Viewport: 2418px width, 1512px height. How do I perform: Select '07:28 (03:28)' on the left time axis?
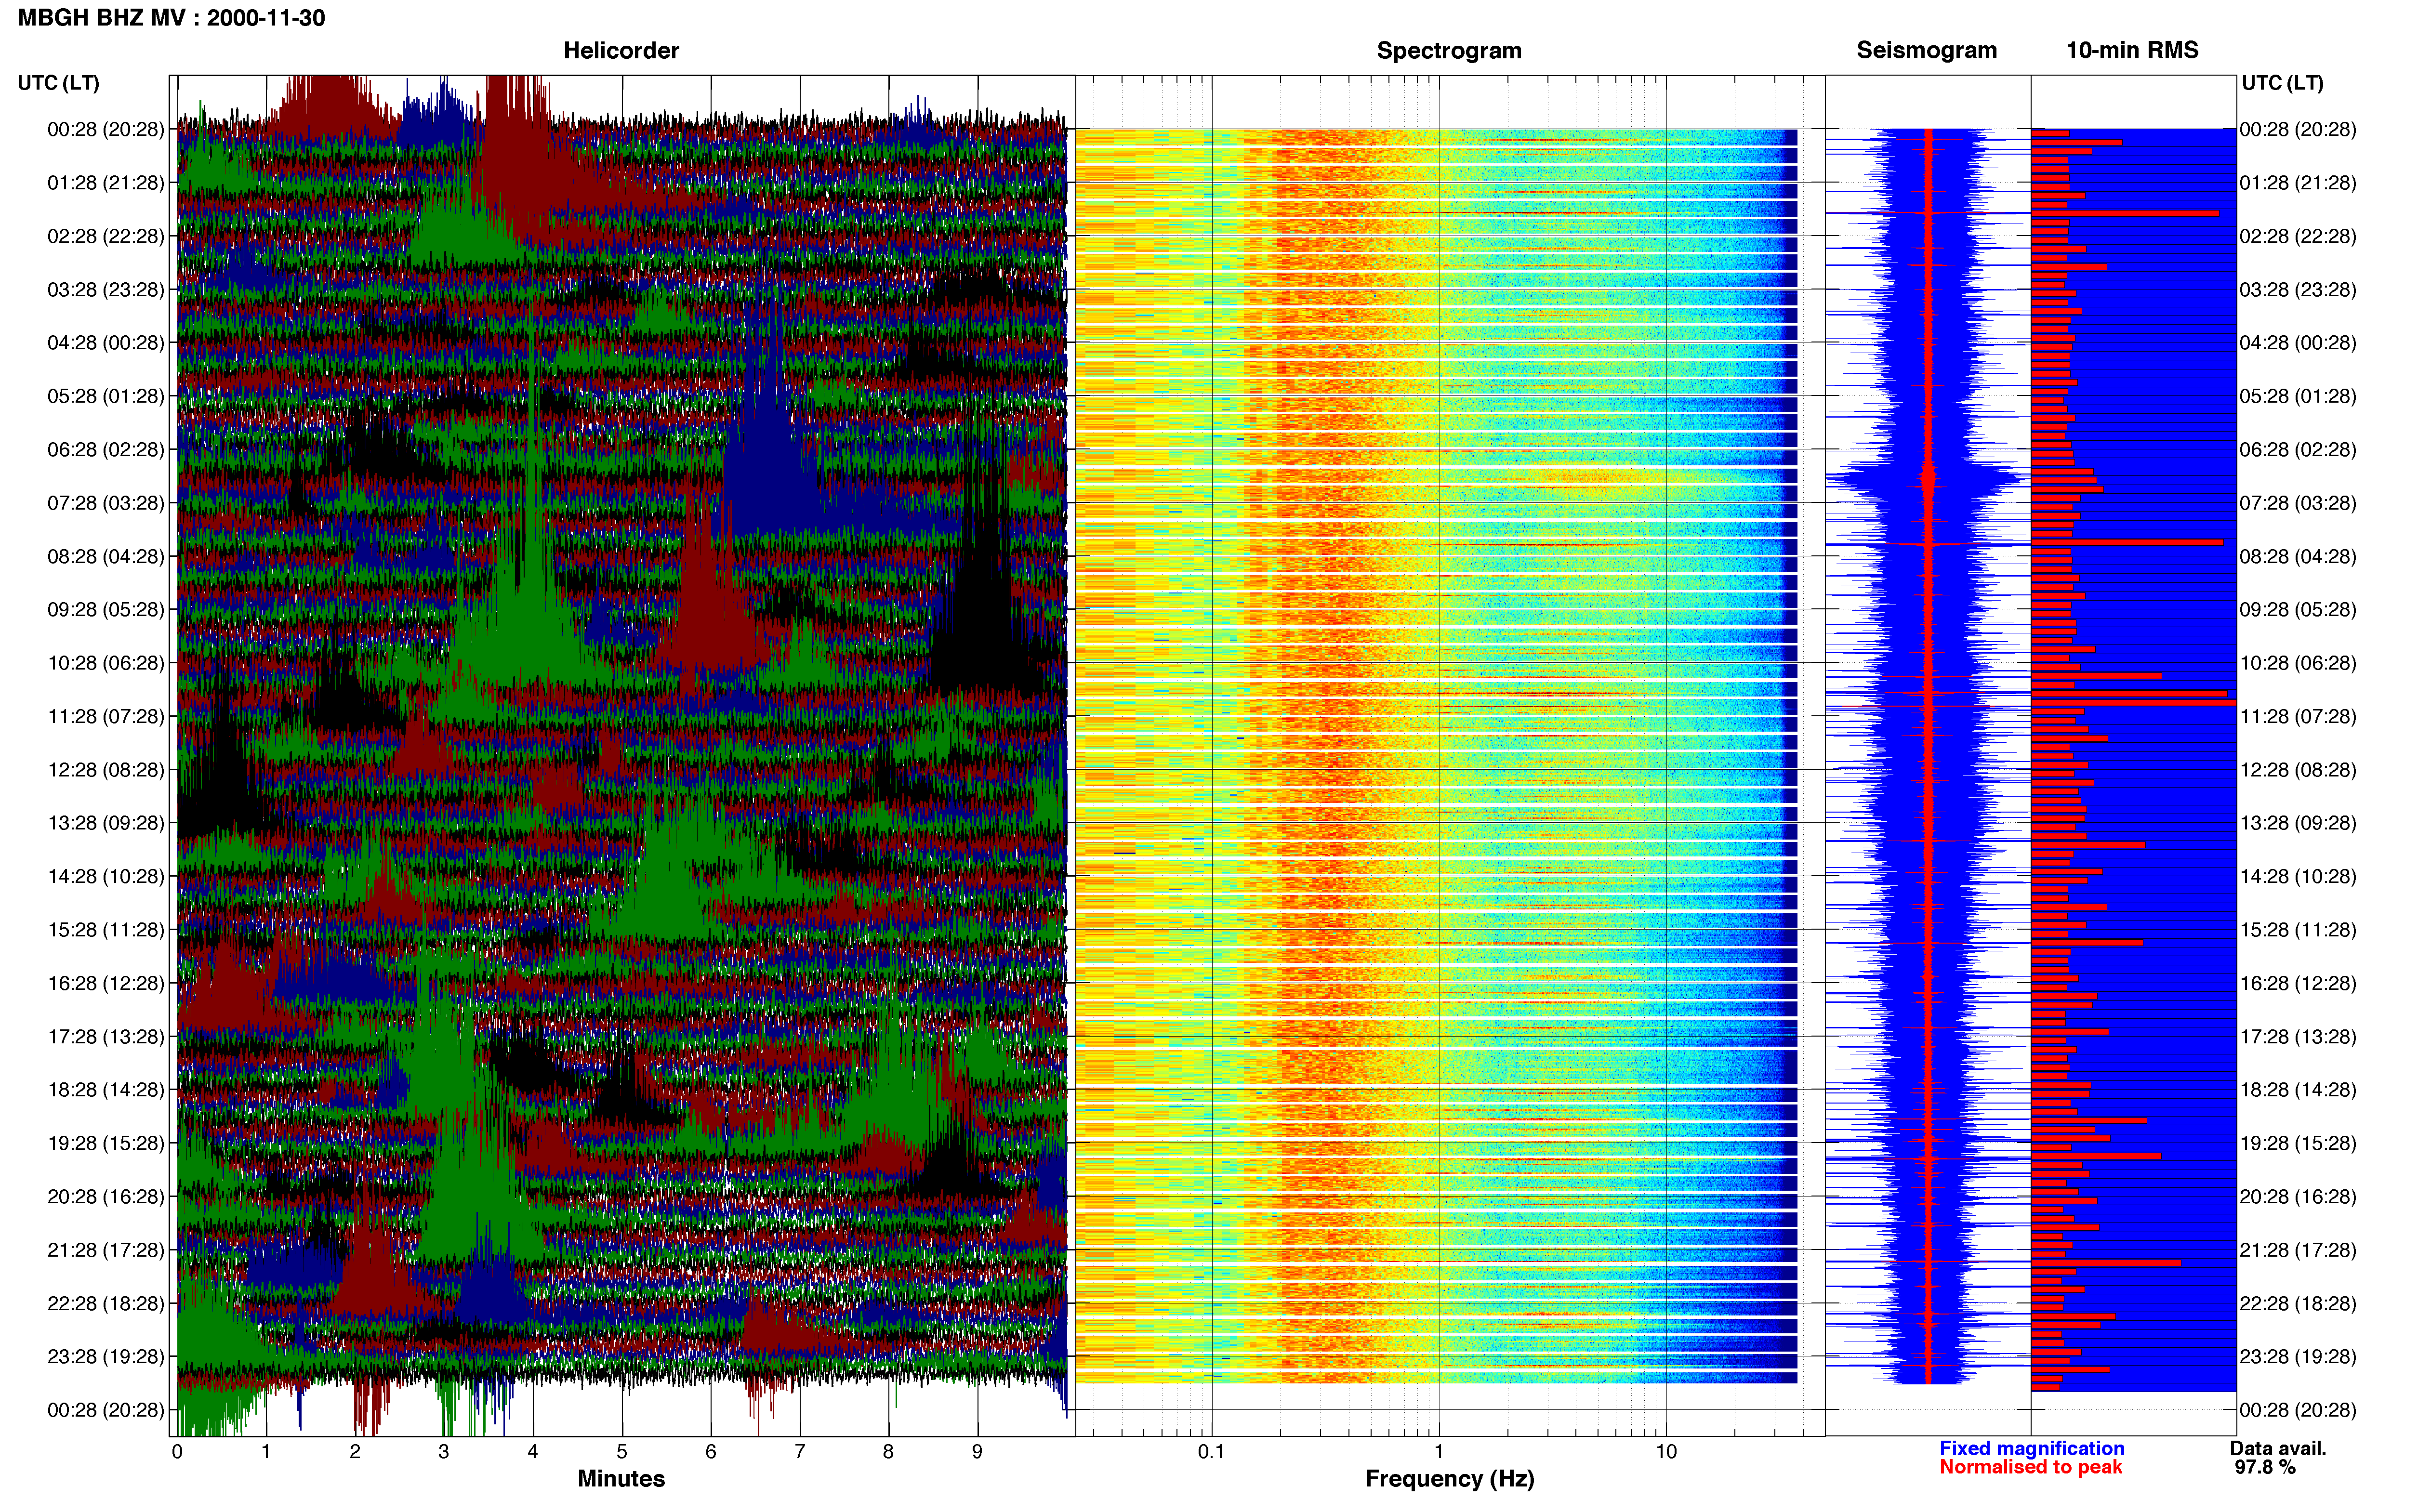tap(106, 503)
